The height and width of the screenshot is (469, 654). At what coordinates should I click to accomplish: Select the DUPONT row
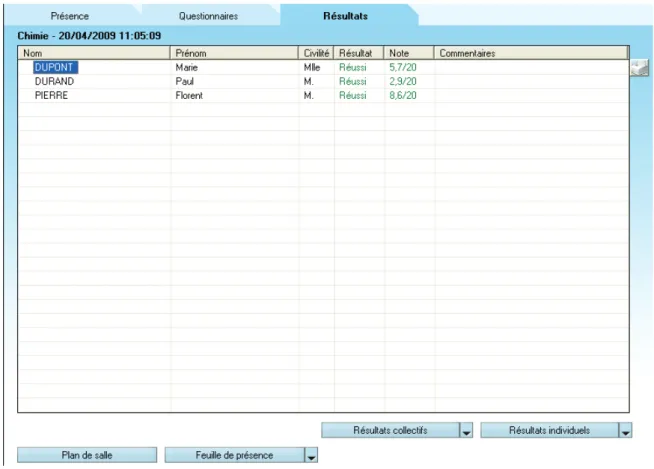point(323,67)
